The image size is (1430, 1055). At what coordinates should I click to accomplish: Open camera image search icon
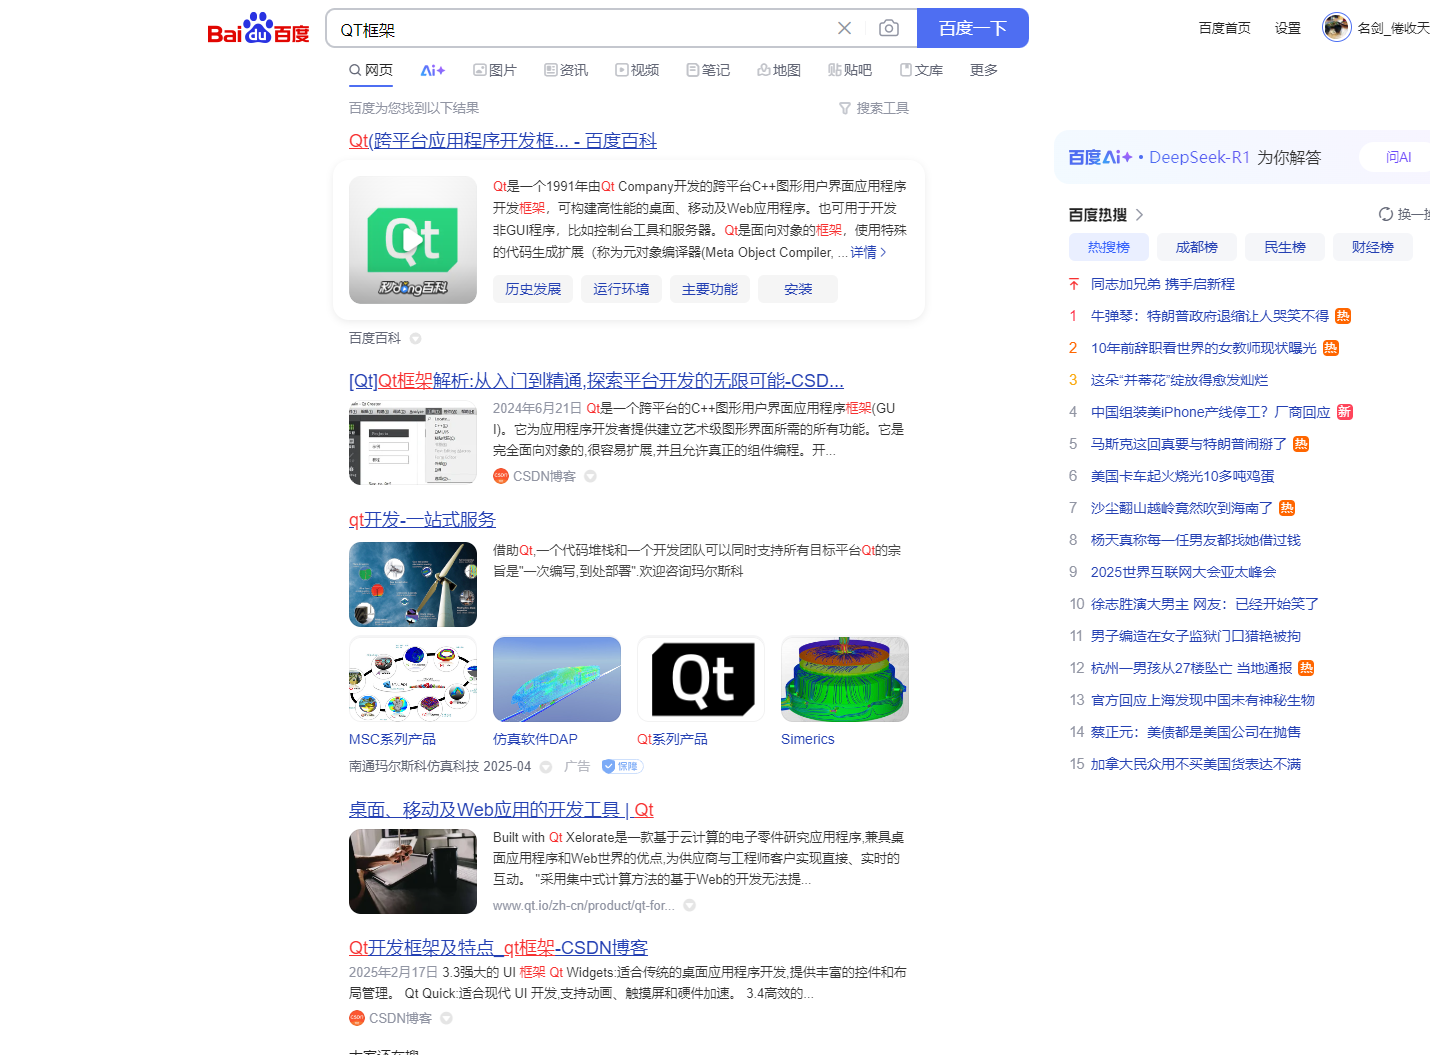click(888, 28)
